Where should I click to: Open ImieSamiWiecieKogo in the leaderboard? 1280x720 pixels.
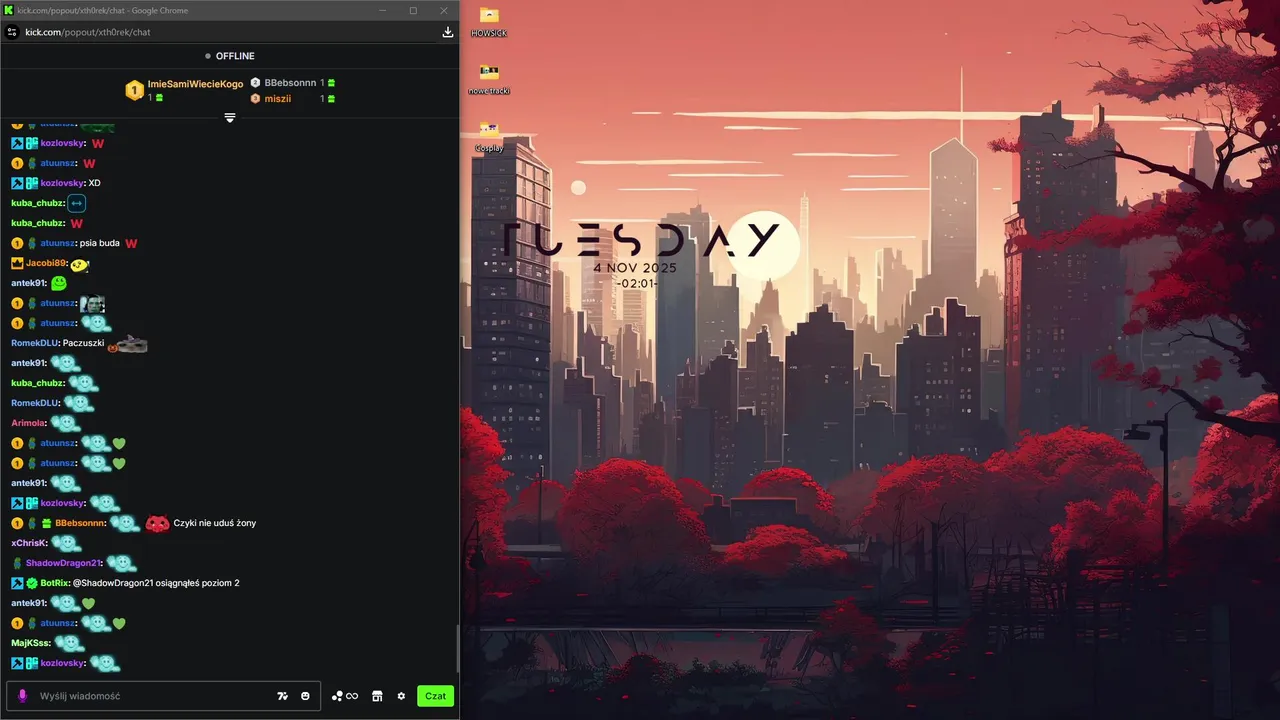click(195, 84)
